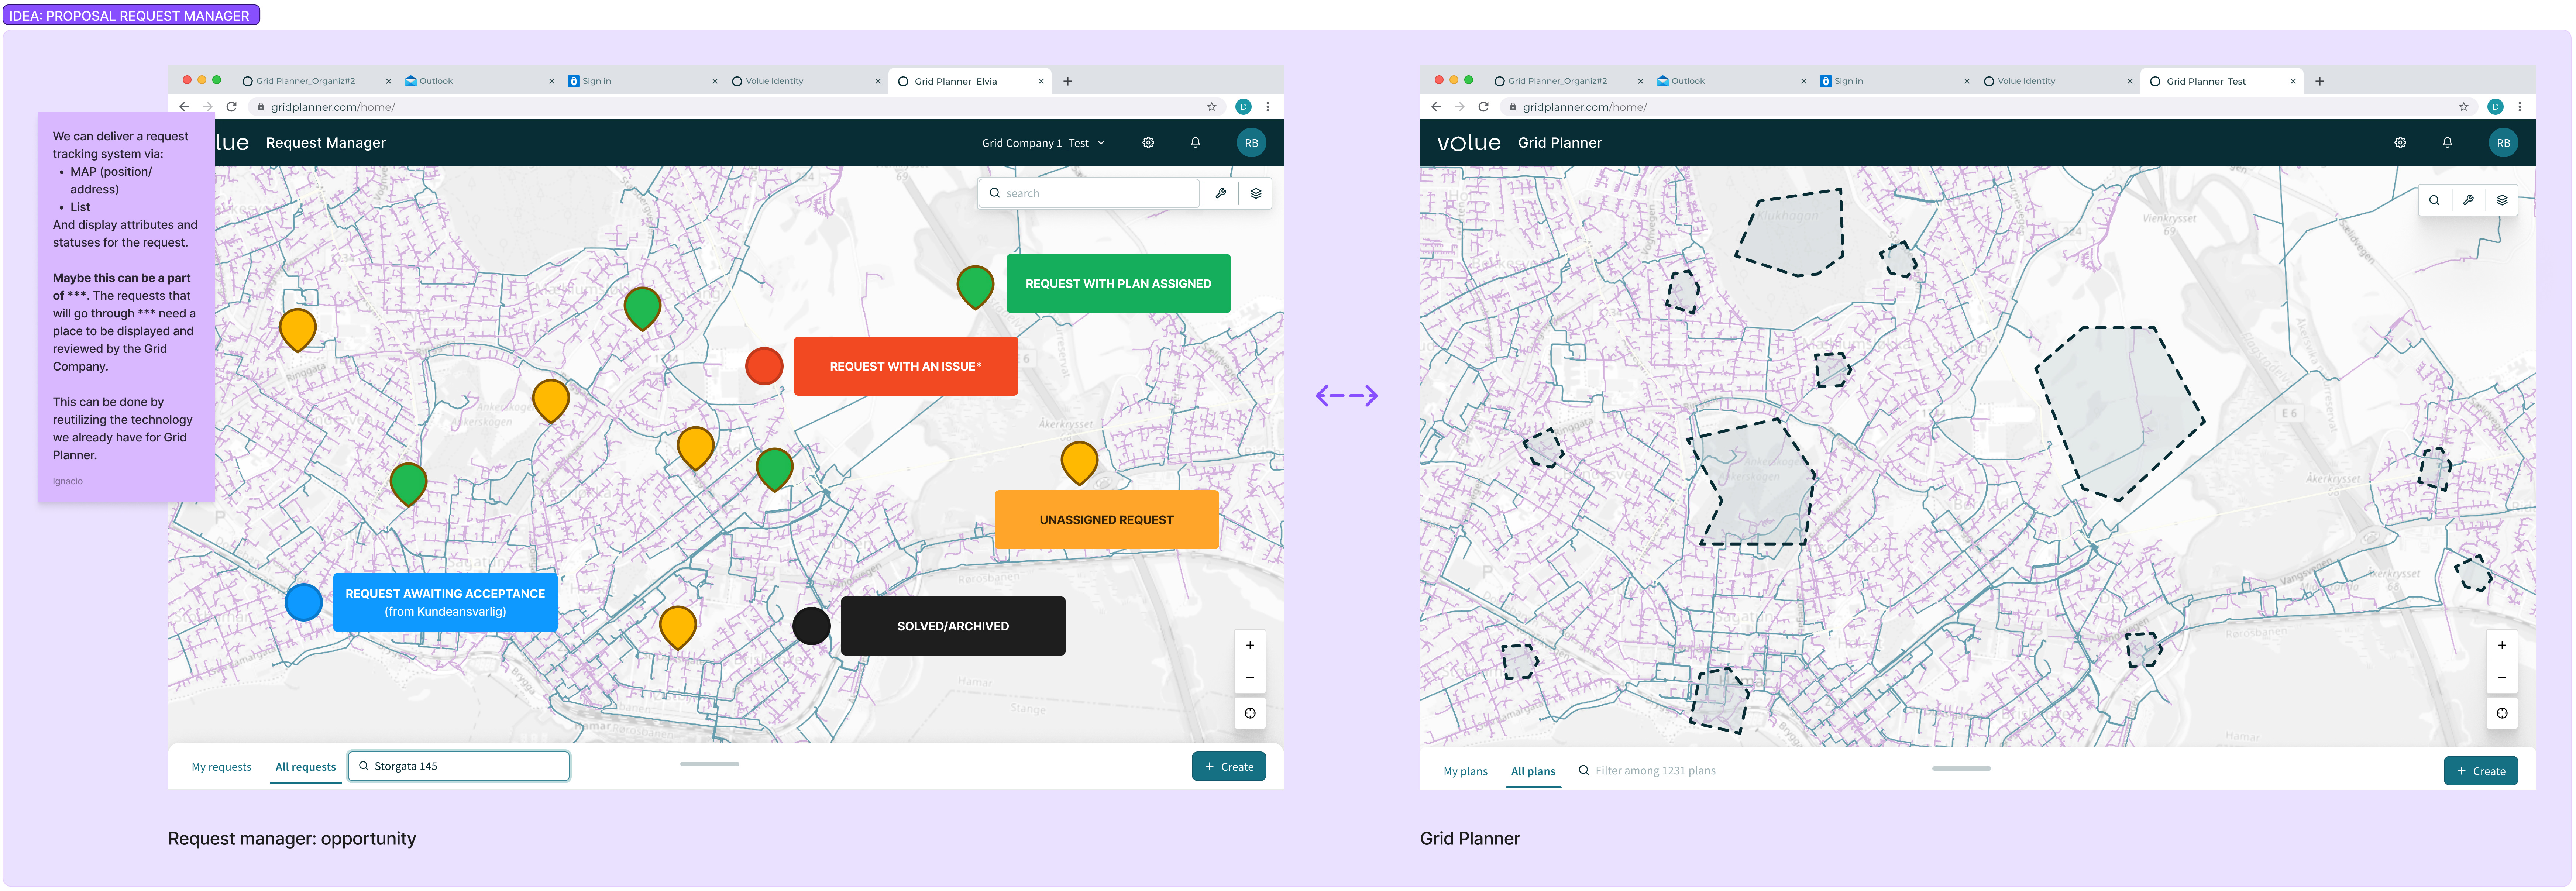Zoom out on Request Manager map
Viewport: 2576px width, 891px height.
[x=1250, y=678]
